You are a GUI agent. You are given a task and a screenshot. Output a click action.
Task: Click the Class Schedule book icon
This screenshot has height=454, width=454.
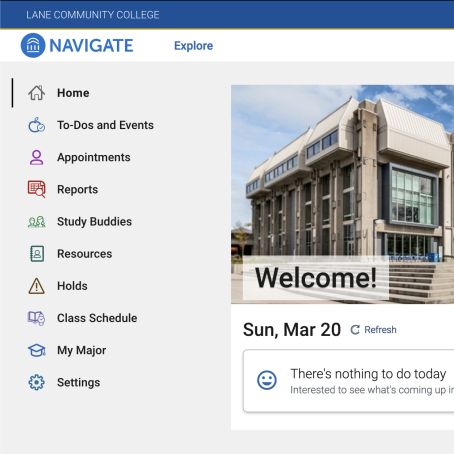36,318
